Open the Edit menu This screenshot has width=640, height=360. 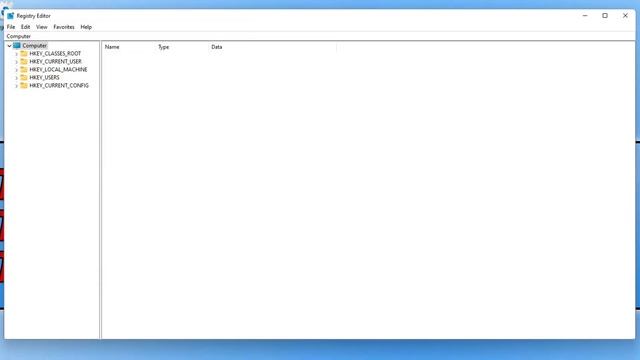click(25, 27)
